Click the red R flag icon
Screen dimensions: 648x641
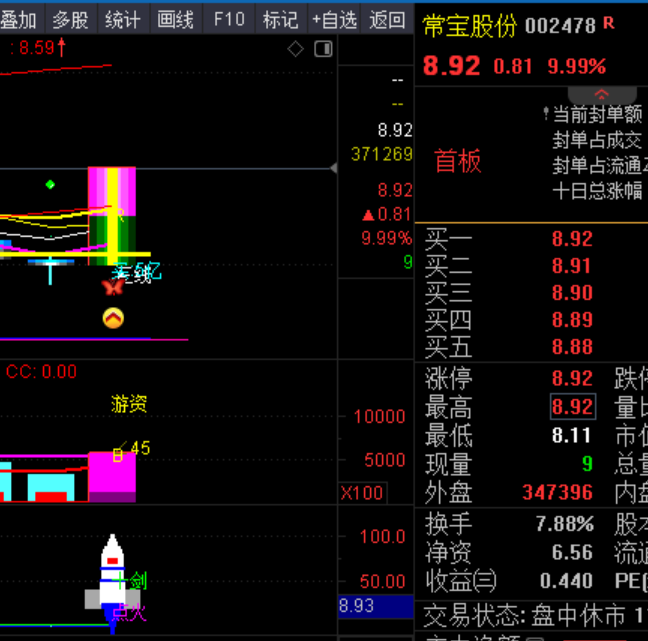pos(609,23)
